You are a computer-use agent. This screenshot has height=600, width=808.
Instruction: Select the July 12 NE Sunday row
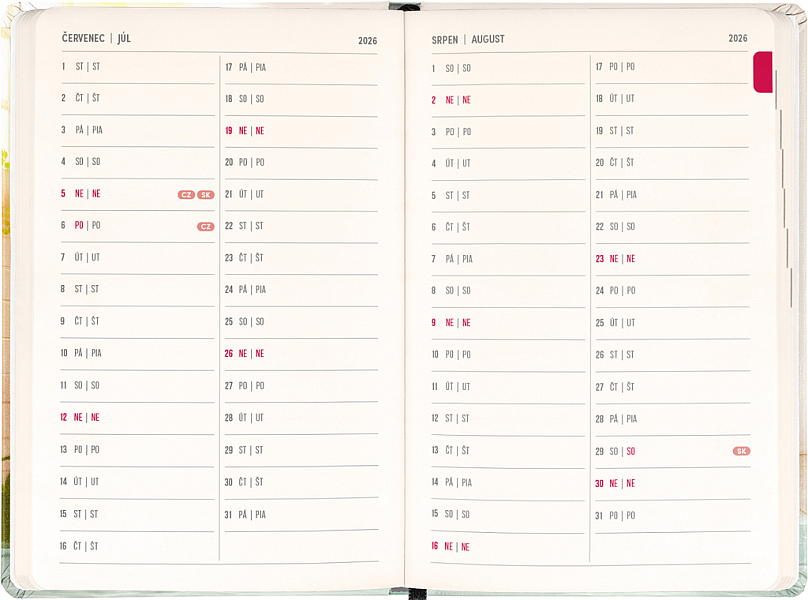point(137,417)
